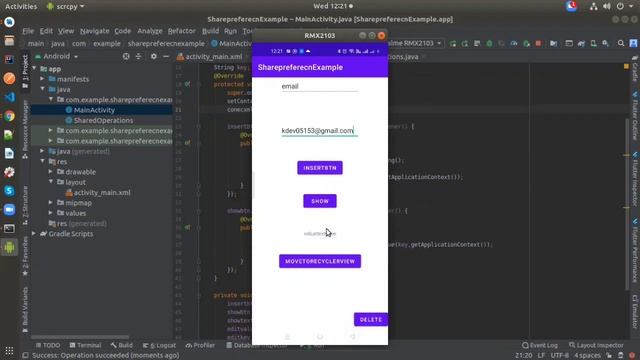The width and height of the screenshot is (640, 360).
Task: Collapse the res folder
Action: [x=42, y=161]
